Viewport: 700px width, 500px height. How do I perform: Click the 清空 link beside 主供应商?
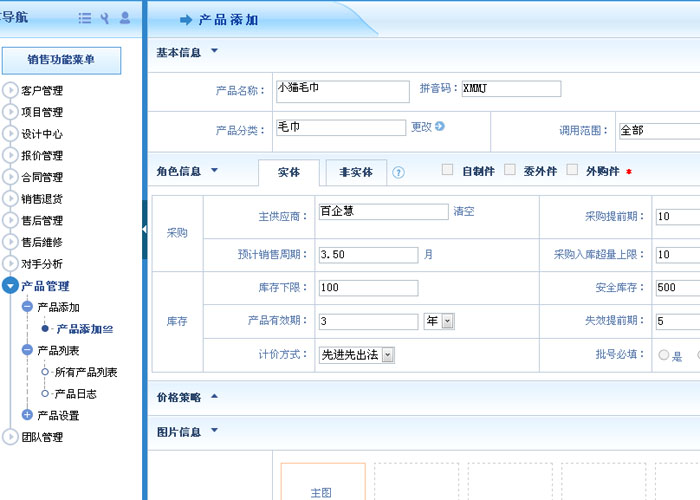pos(464,212)
